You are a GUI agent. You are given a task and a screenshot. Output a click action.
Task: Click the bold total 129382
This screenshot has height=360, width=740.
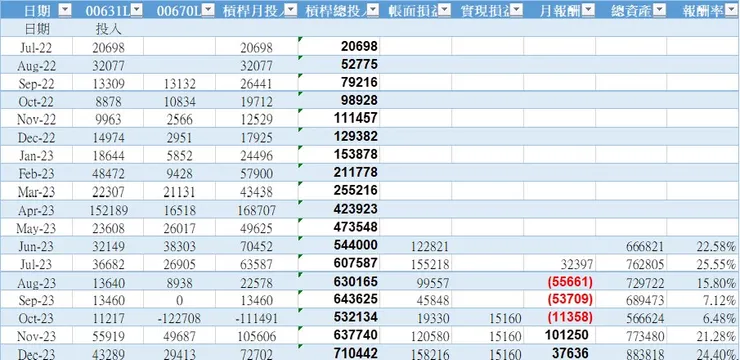click(339, 136)
